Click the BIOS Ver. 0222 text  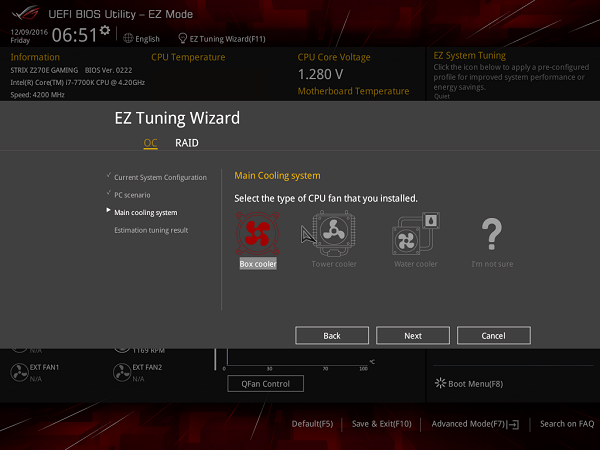point(108,70)
